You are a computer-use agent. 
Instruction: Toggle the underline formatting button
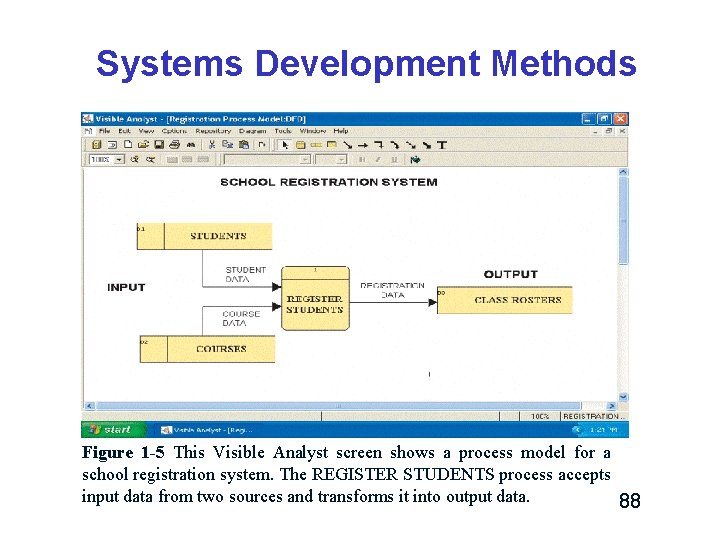pyautogui.click(x=394, y=159)
